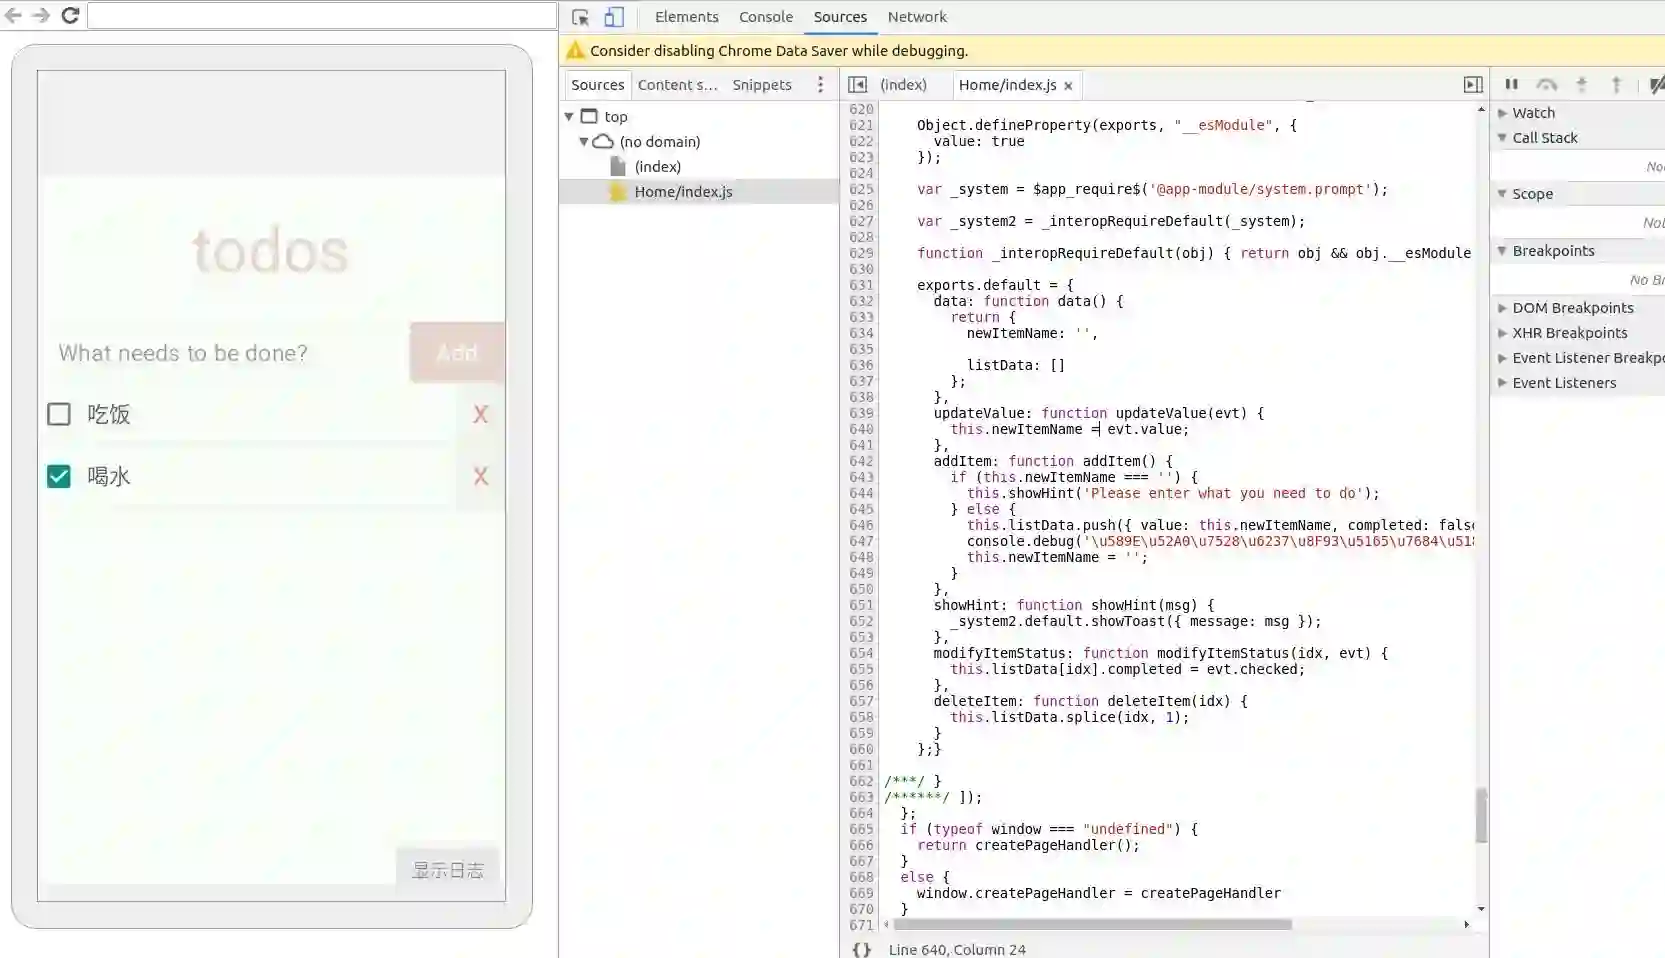Uncheck the 喝水 todo checkbox
Viewport: 1665px width, 958px height.
click(x=59, y=476)
